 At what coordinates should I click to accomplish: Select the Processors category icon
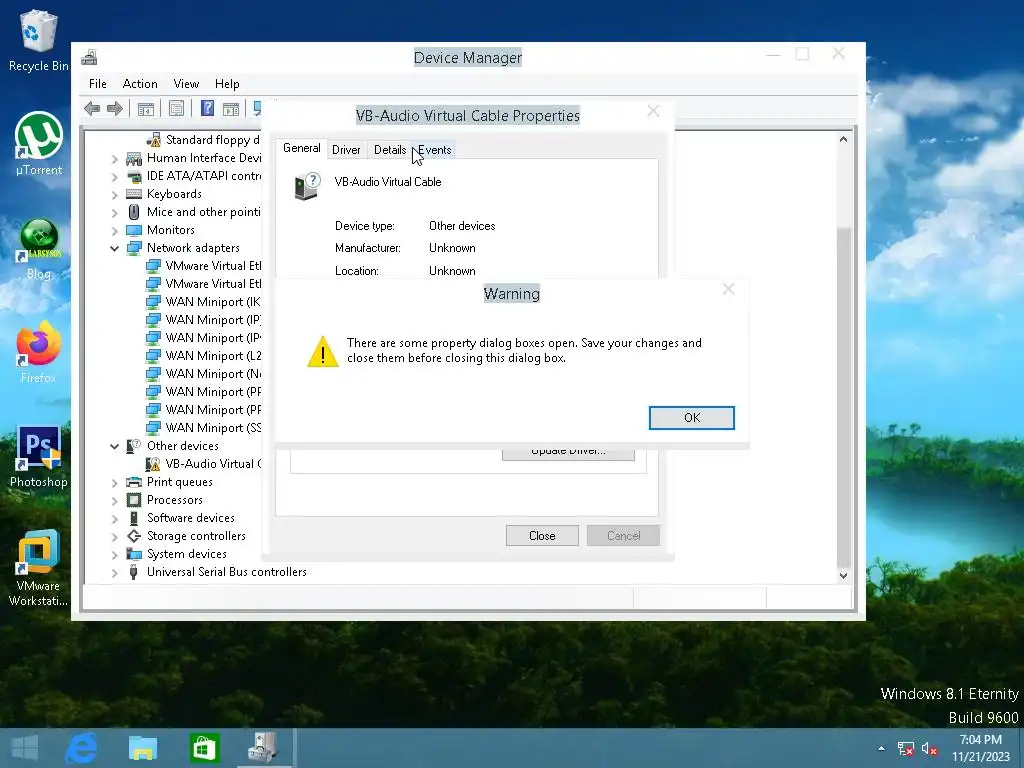point(134,500)
